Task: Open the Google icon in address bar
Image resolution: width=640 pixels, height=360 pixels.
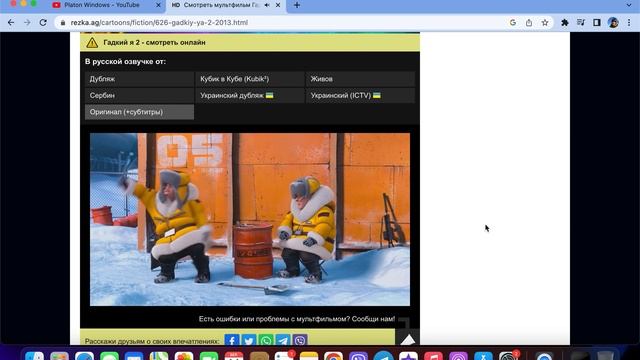Action: 513,23
